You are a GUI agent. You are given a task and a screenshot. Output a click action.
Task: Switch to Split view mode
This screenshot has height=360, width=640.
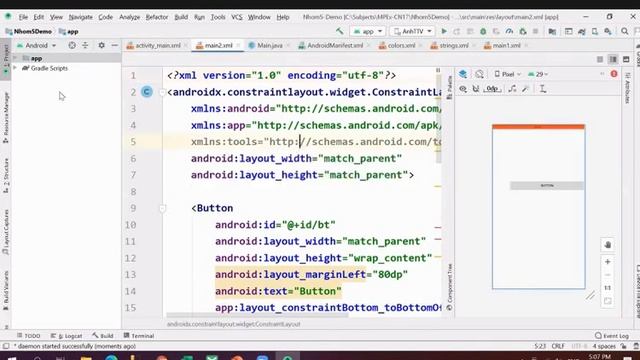point(613,60)
